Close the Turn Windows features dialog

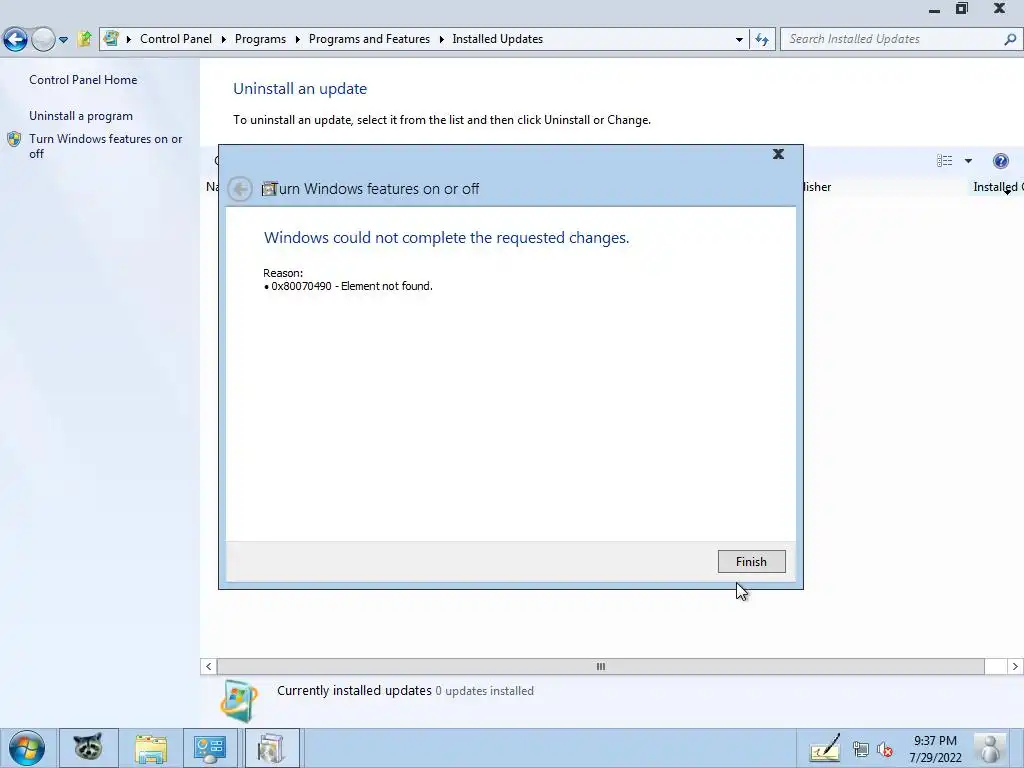(778, 154)
